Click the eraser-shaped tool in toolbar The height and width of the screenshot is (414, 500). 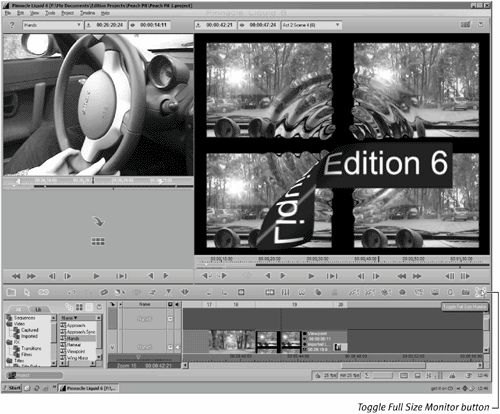point(104,292)
